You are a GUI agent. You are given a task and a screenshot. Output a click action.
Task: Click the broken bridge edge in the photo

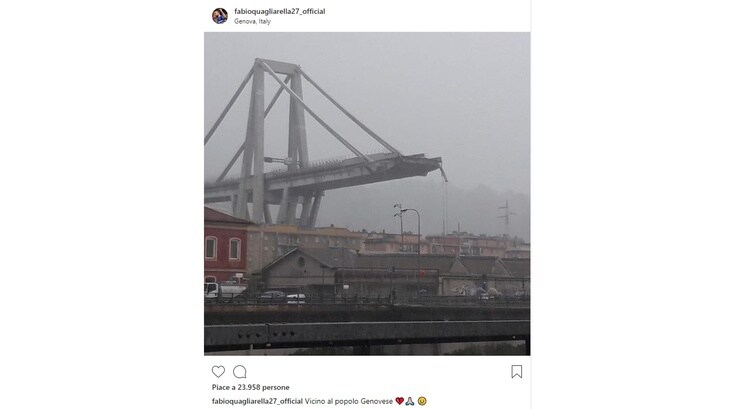[434, 167]
